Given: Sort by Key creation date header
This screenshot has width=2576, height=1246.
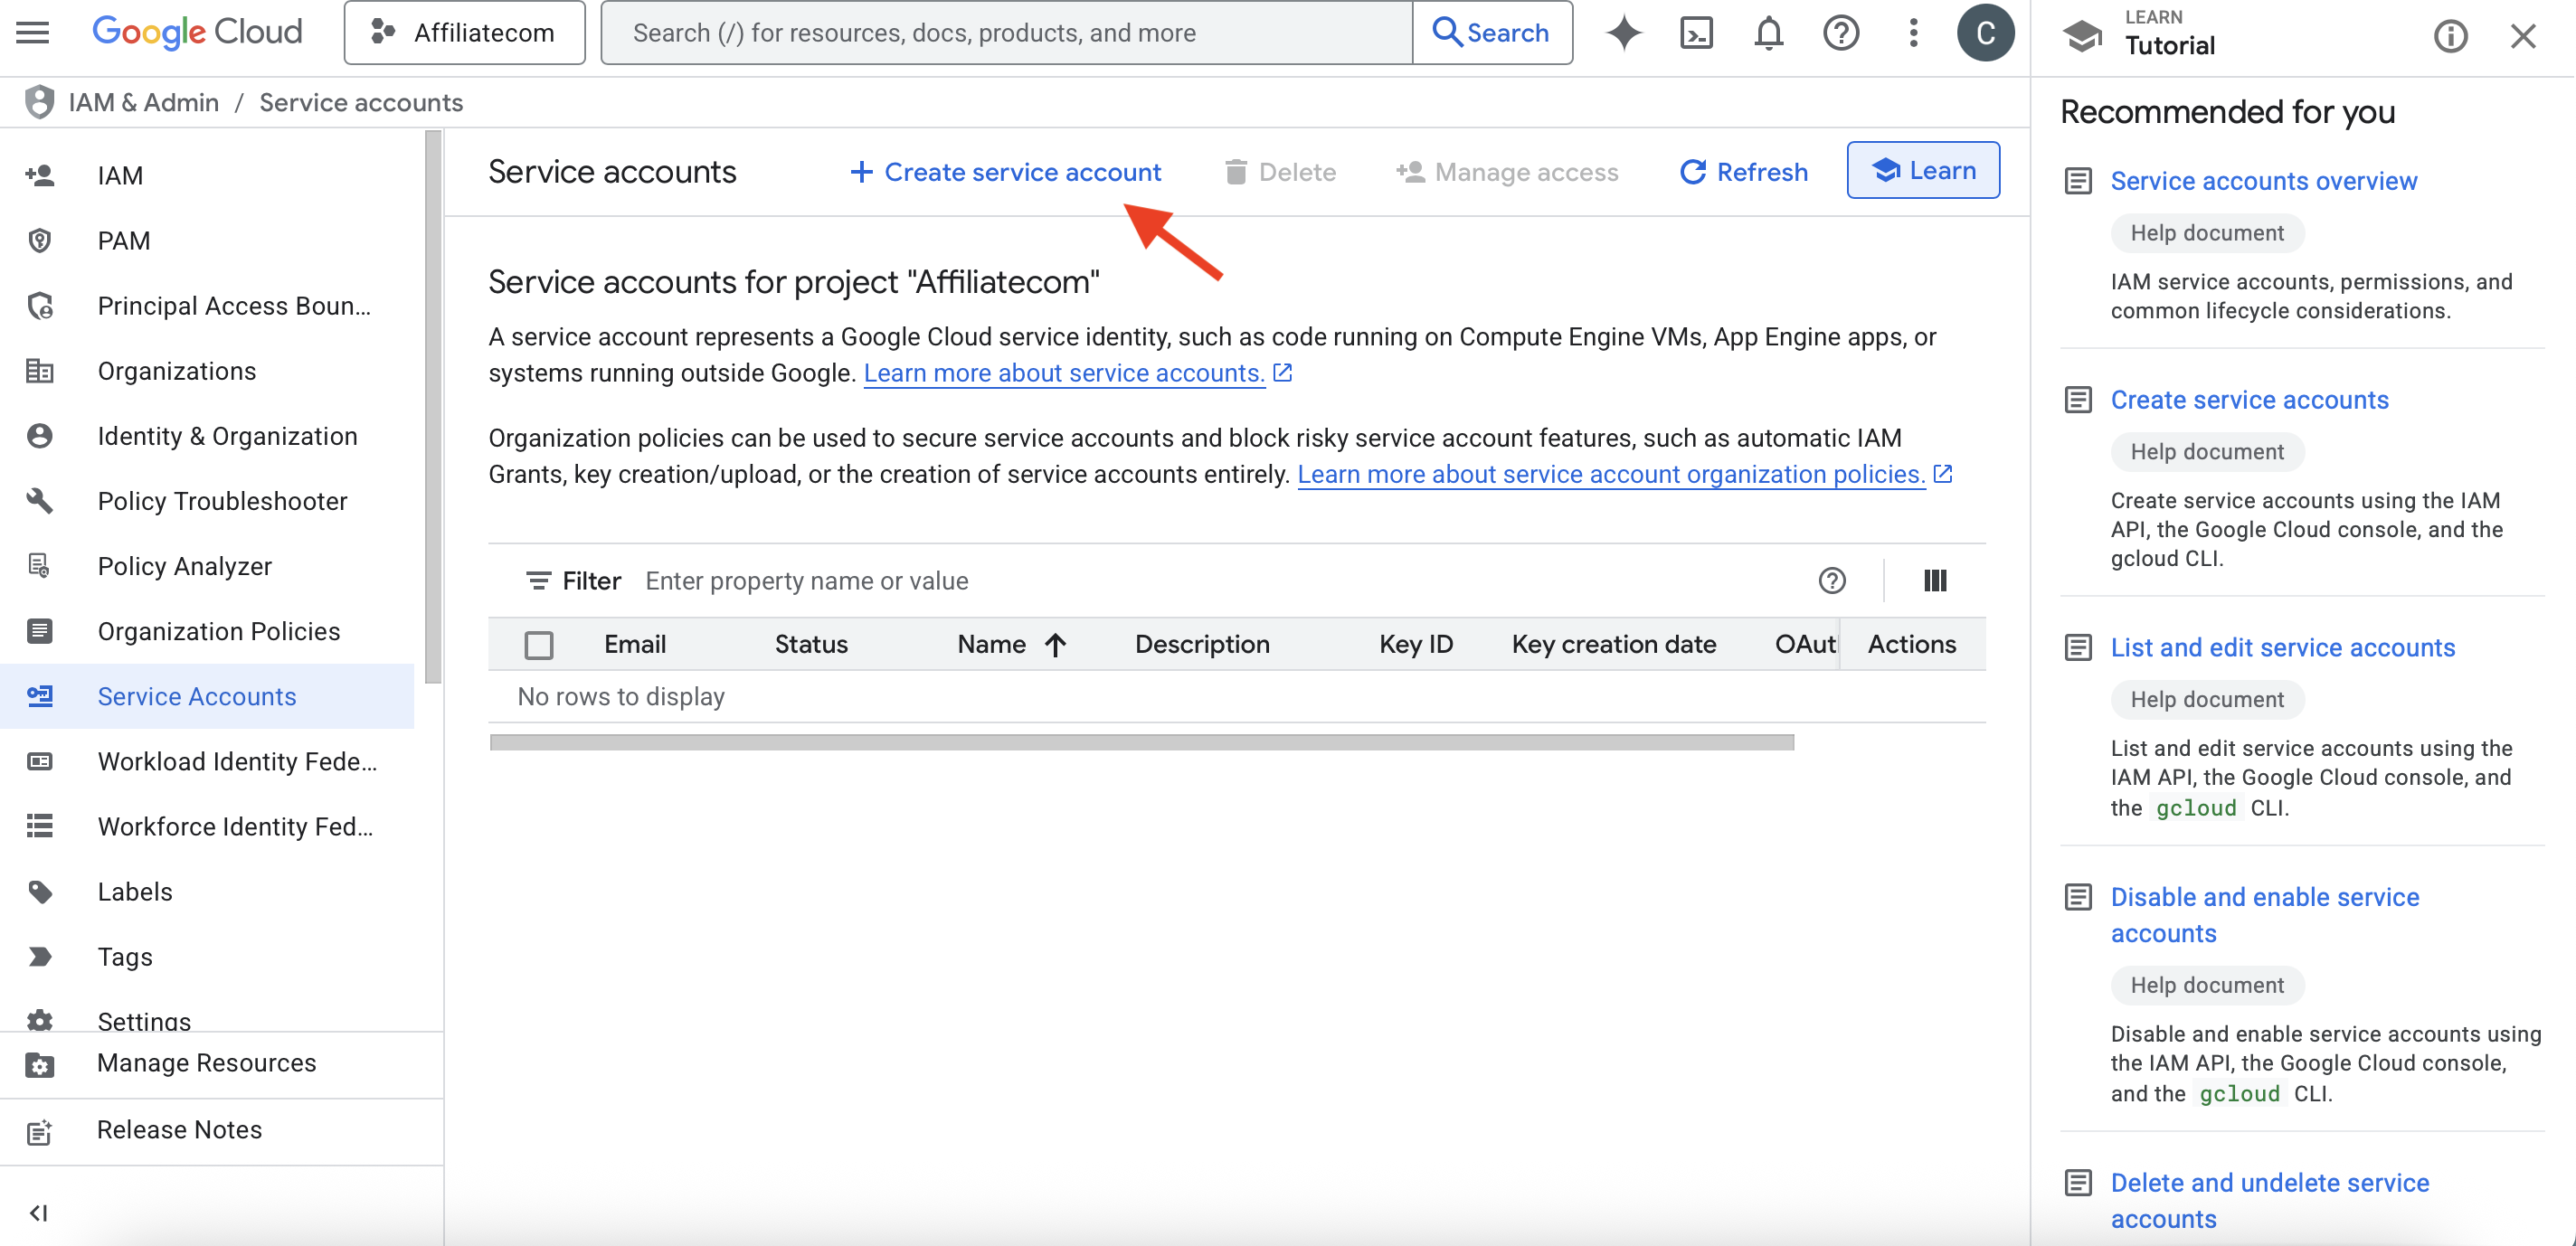Looking at the screenshot, I should pyautogui.click(x=1613, y=645).
